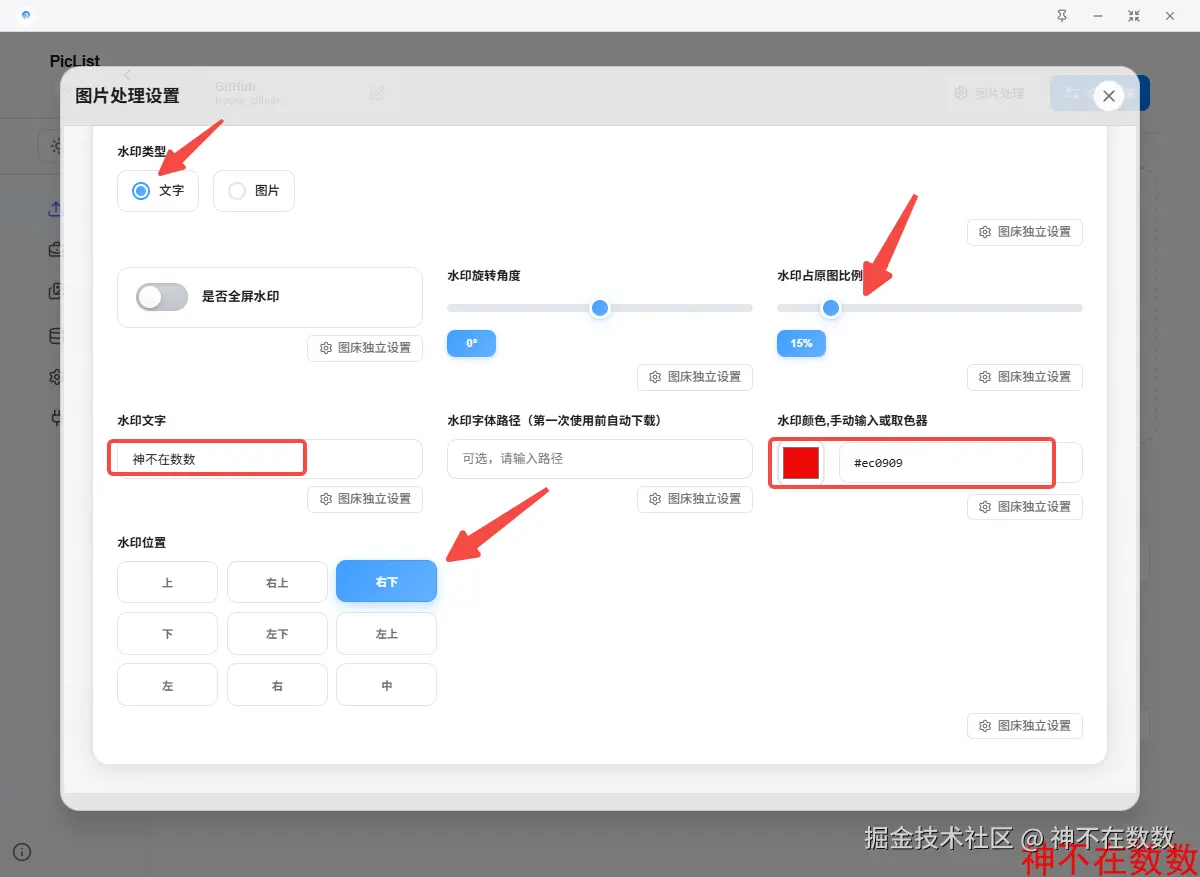Open 图床独立设置 for 水印占原图比例
The width and height of the screenshot is (1200, 877).
click(1025, 377)
